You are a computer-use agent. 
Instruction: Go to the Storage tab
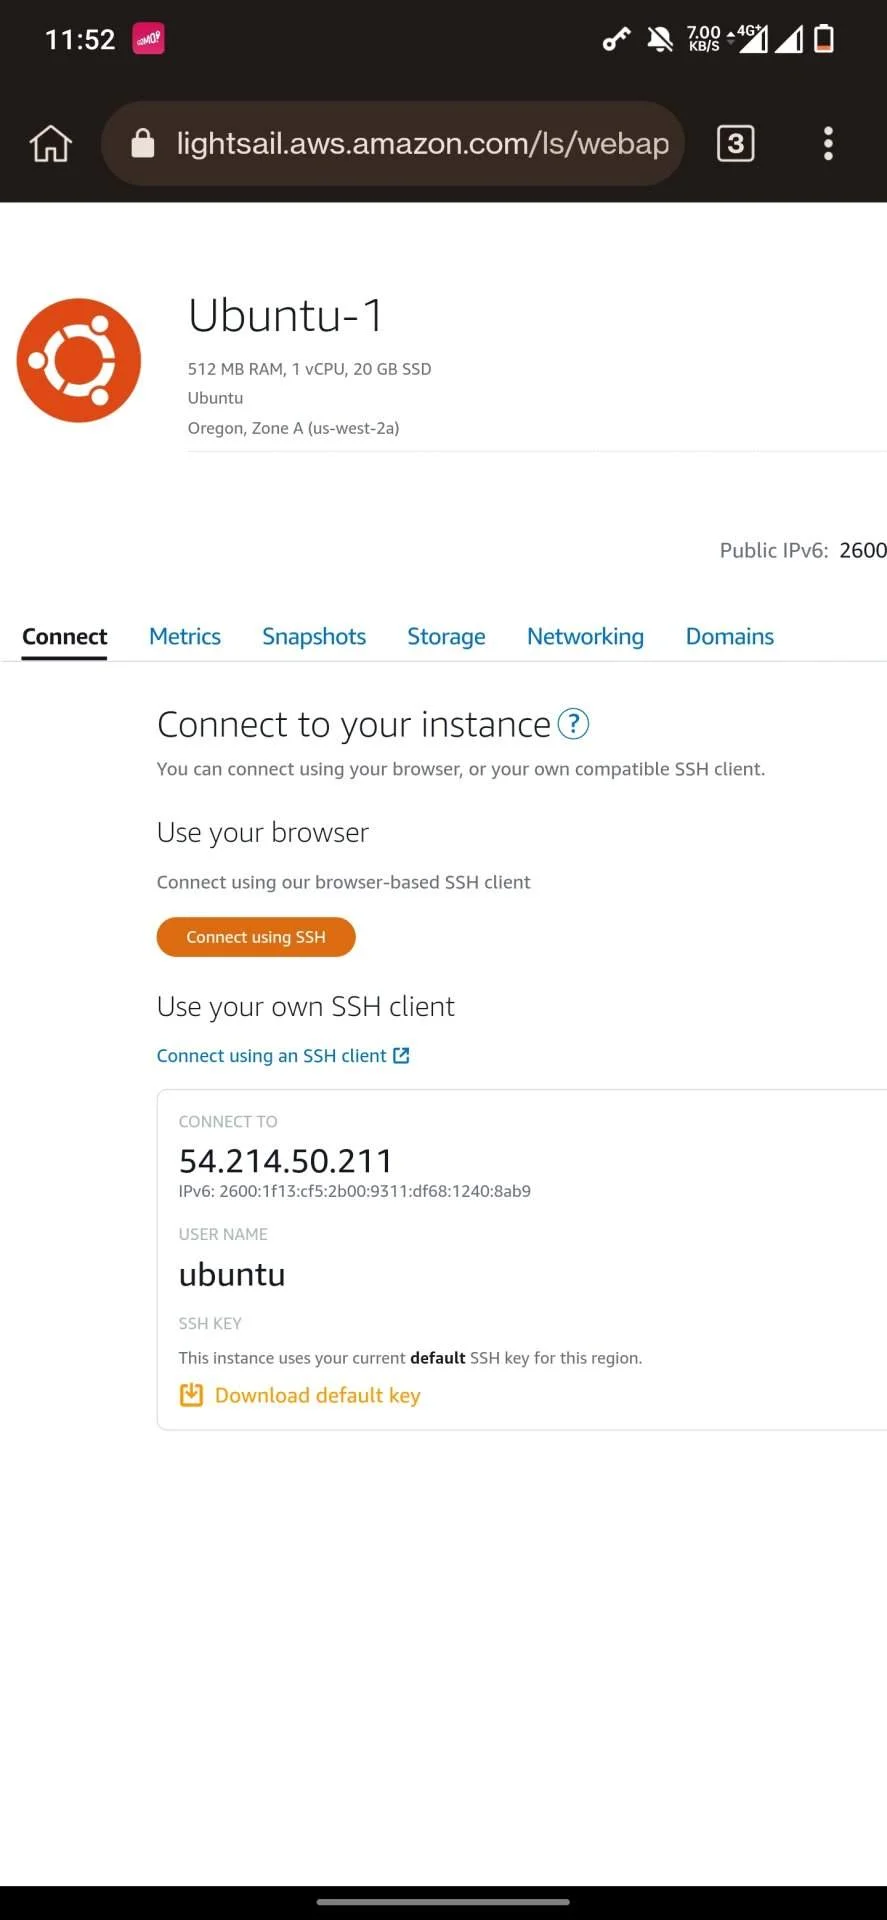[x=446, y=636]
